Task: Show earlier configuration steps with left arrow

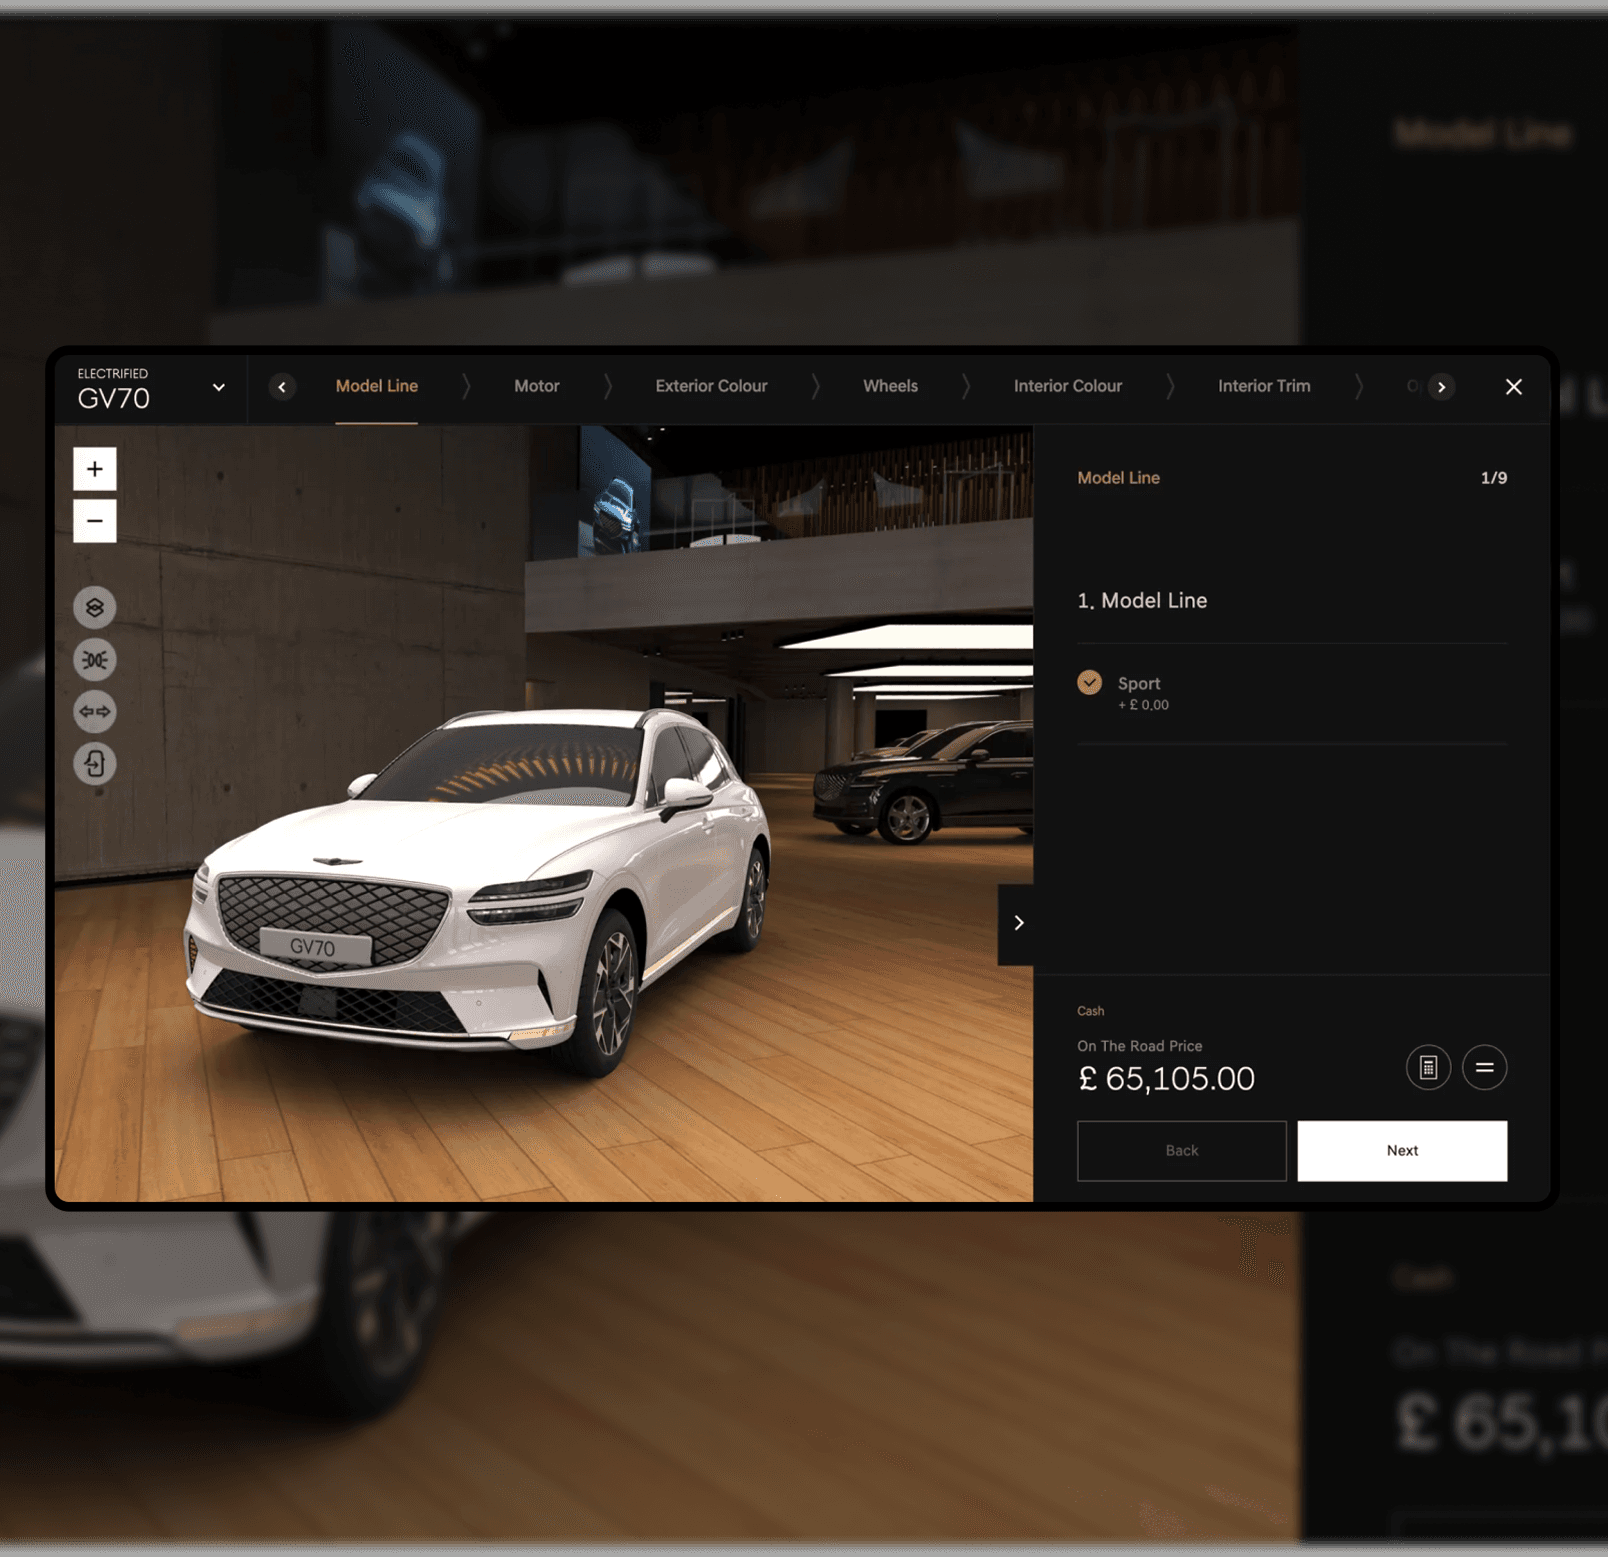Action: click(282, 387)
